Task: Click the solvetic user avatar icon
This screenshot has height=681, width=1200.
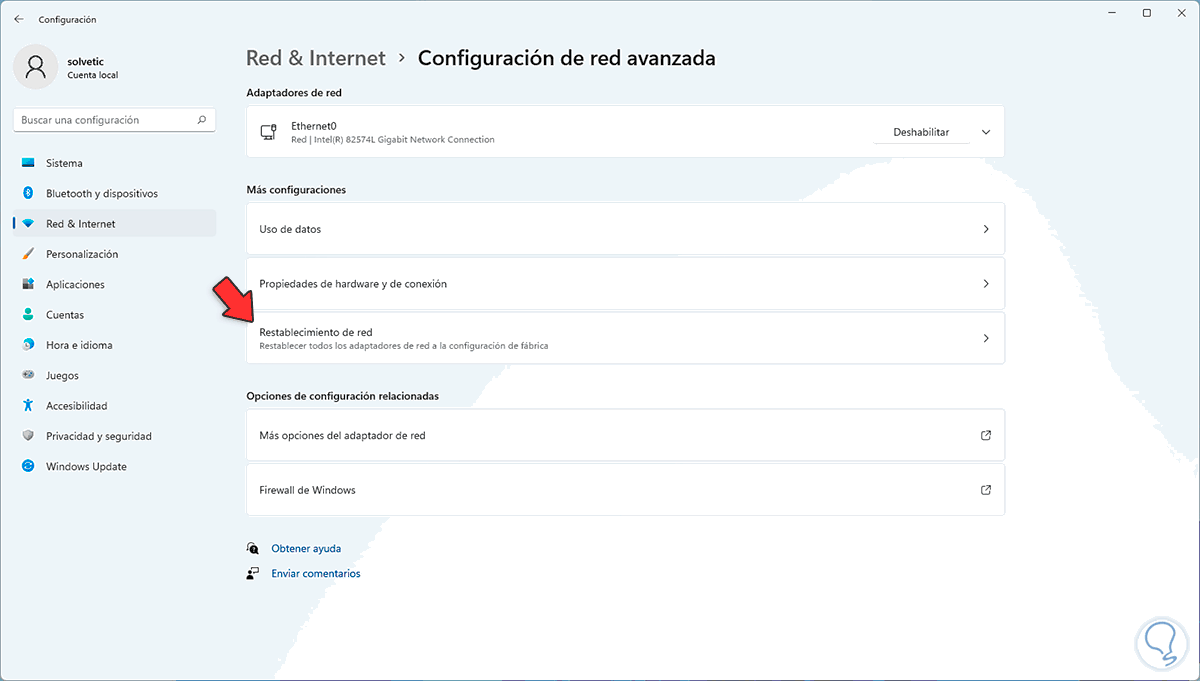Action: (x=36, y=66)
